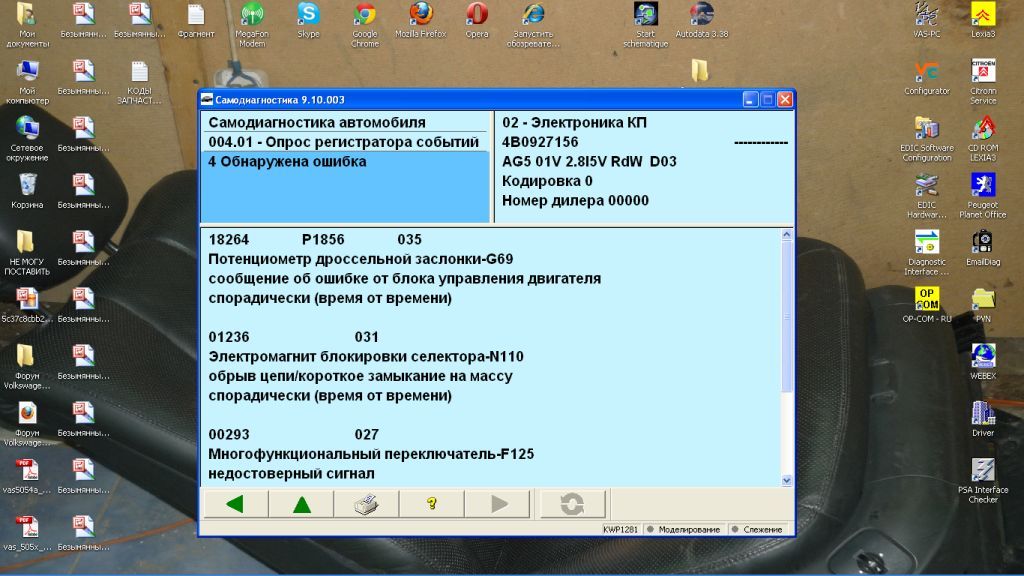Click the KWP1281 status bar field
Screen dimensions: 1024x576
click(620, 530)
